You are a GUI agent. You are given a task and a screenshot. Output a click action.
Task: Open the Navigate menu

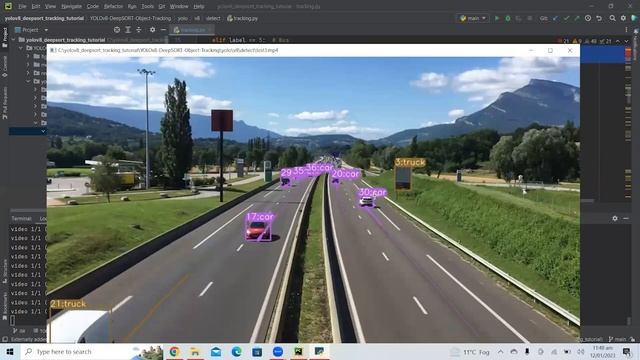[71, 6]
